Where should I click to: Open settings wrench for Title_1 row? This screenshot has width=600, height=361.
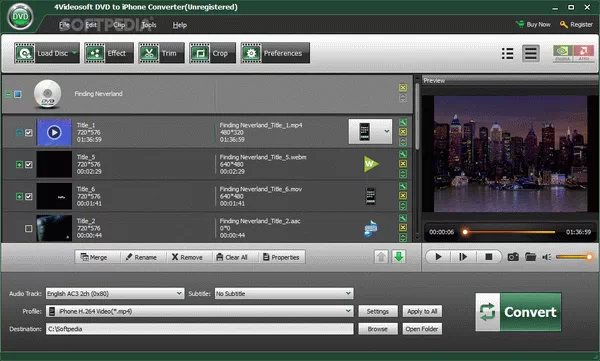(x=403, y=123)
